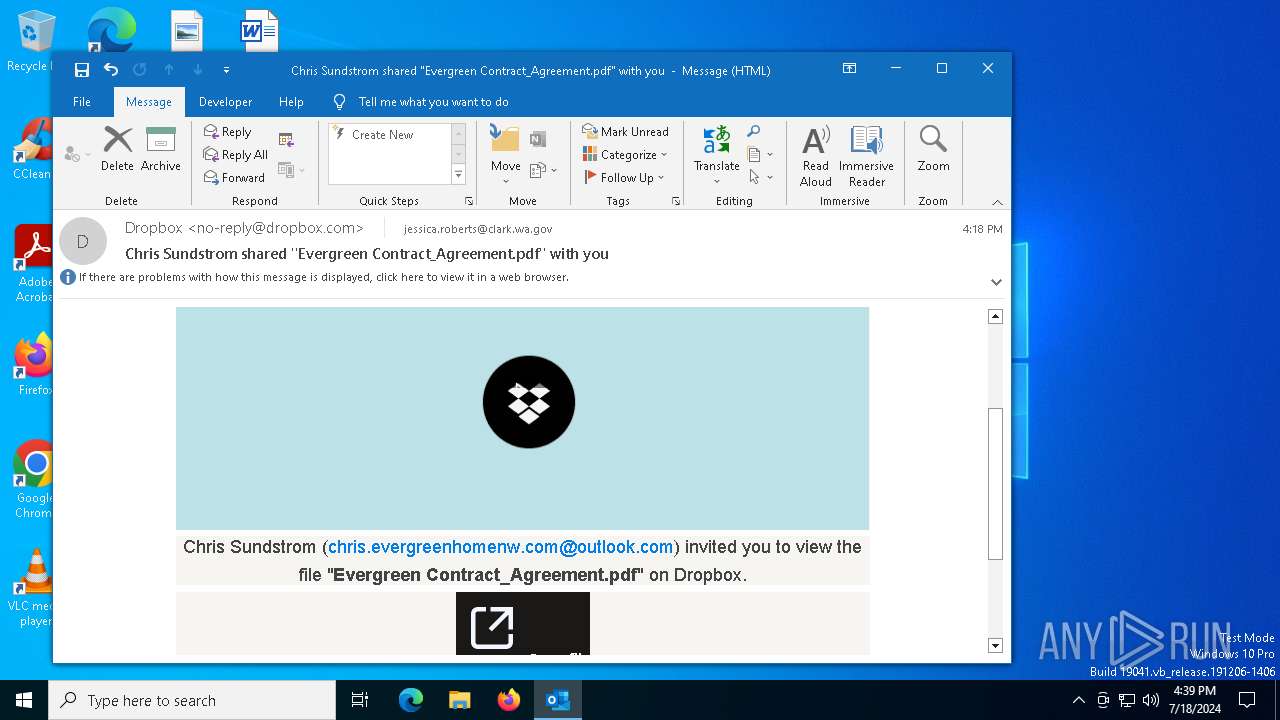This screenshot has height=720, width=1280.
Task: Save the message from Quick Access Toolbar
Action: (x=82, y=70)
